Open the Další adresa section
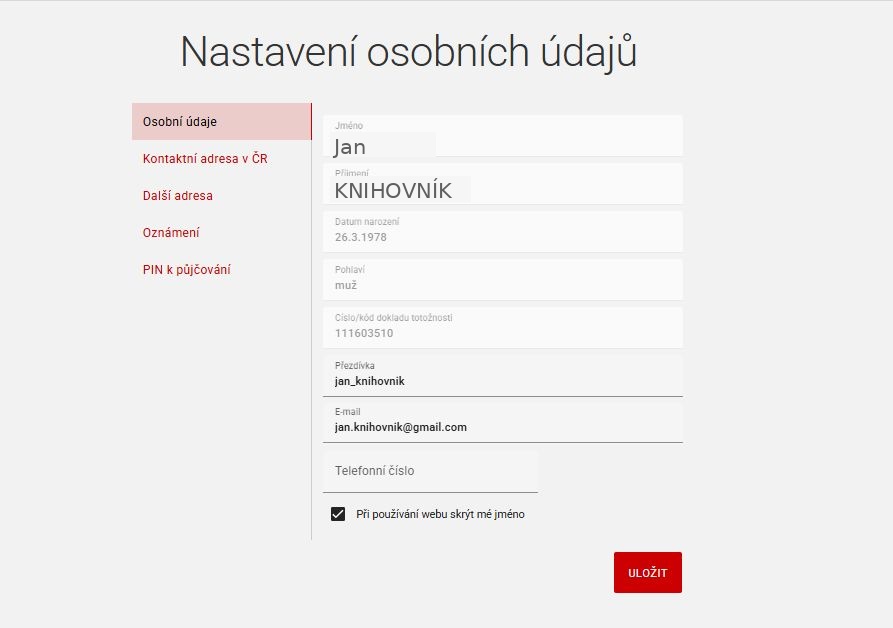The height and width of the screenshot is (628, 893). coord(178,196)
